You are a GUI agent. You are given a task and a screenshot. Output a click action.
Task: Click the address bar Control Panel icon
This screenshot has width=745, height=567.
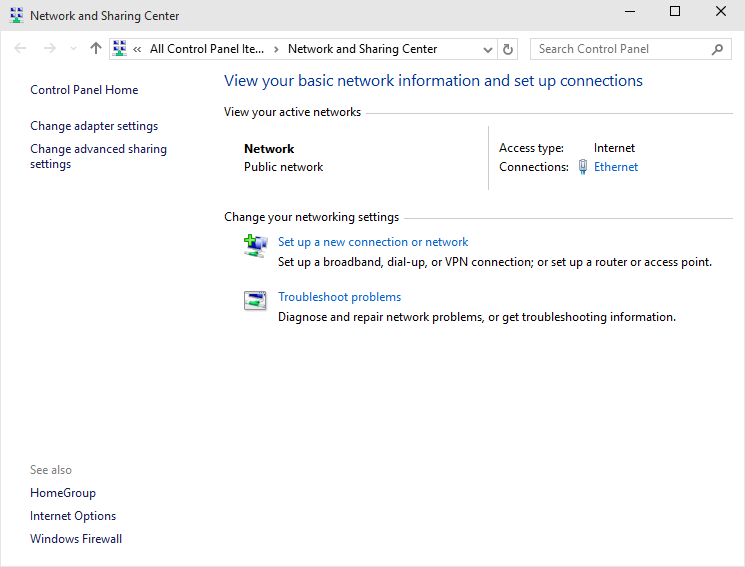(120, 48)
